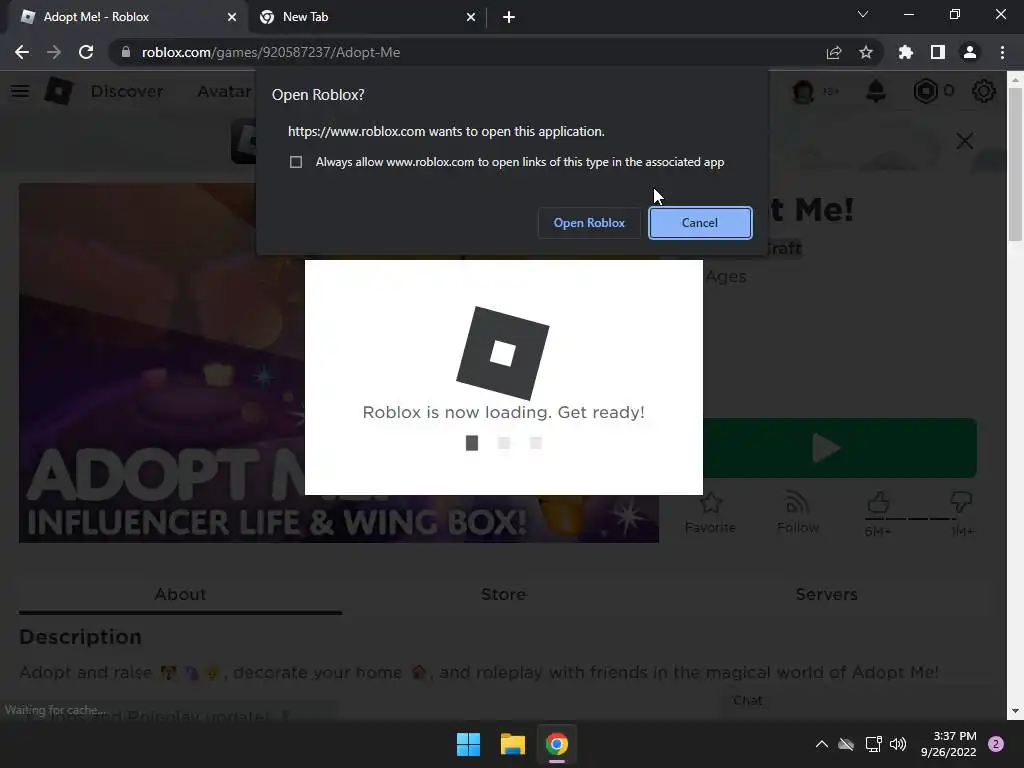Check Always allow www.roblox.com checkbox
The width and height of the screenshot is (1024, 768).
(296, 162)
